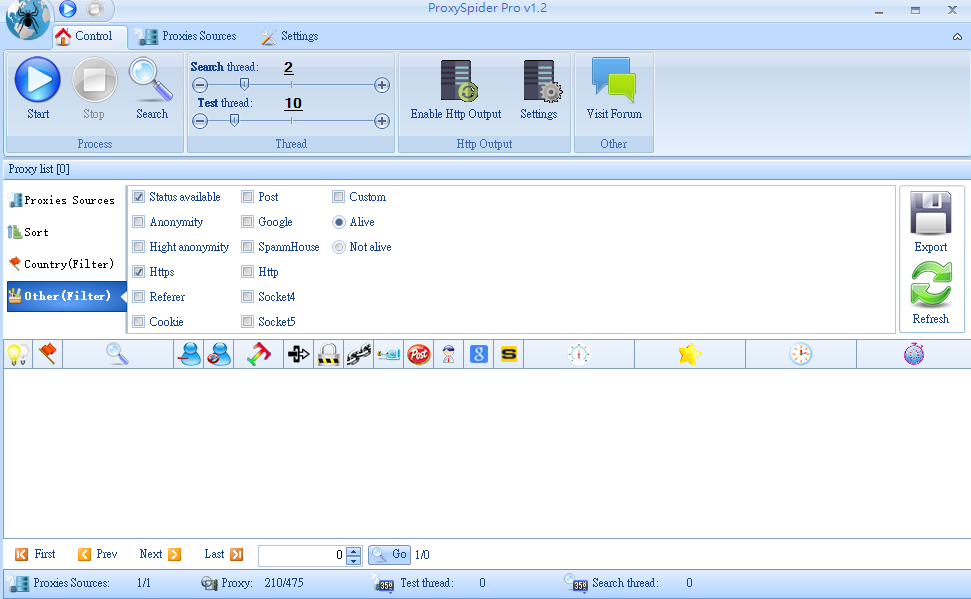Click the Post column header icon
Image resolution: width=971 pixels, height=599 pixels.
[418, 354]
